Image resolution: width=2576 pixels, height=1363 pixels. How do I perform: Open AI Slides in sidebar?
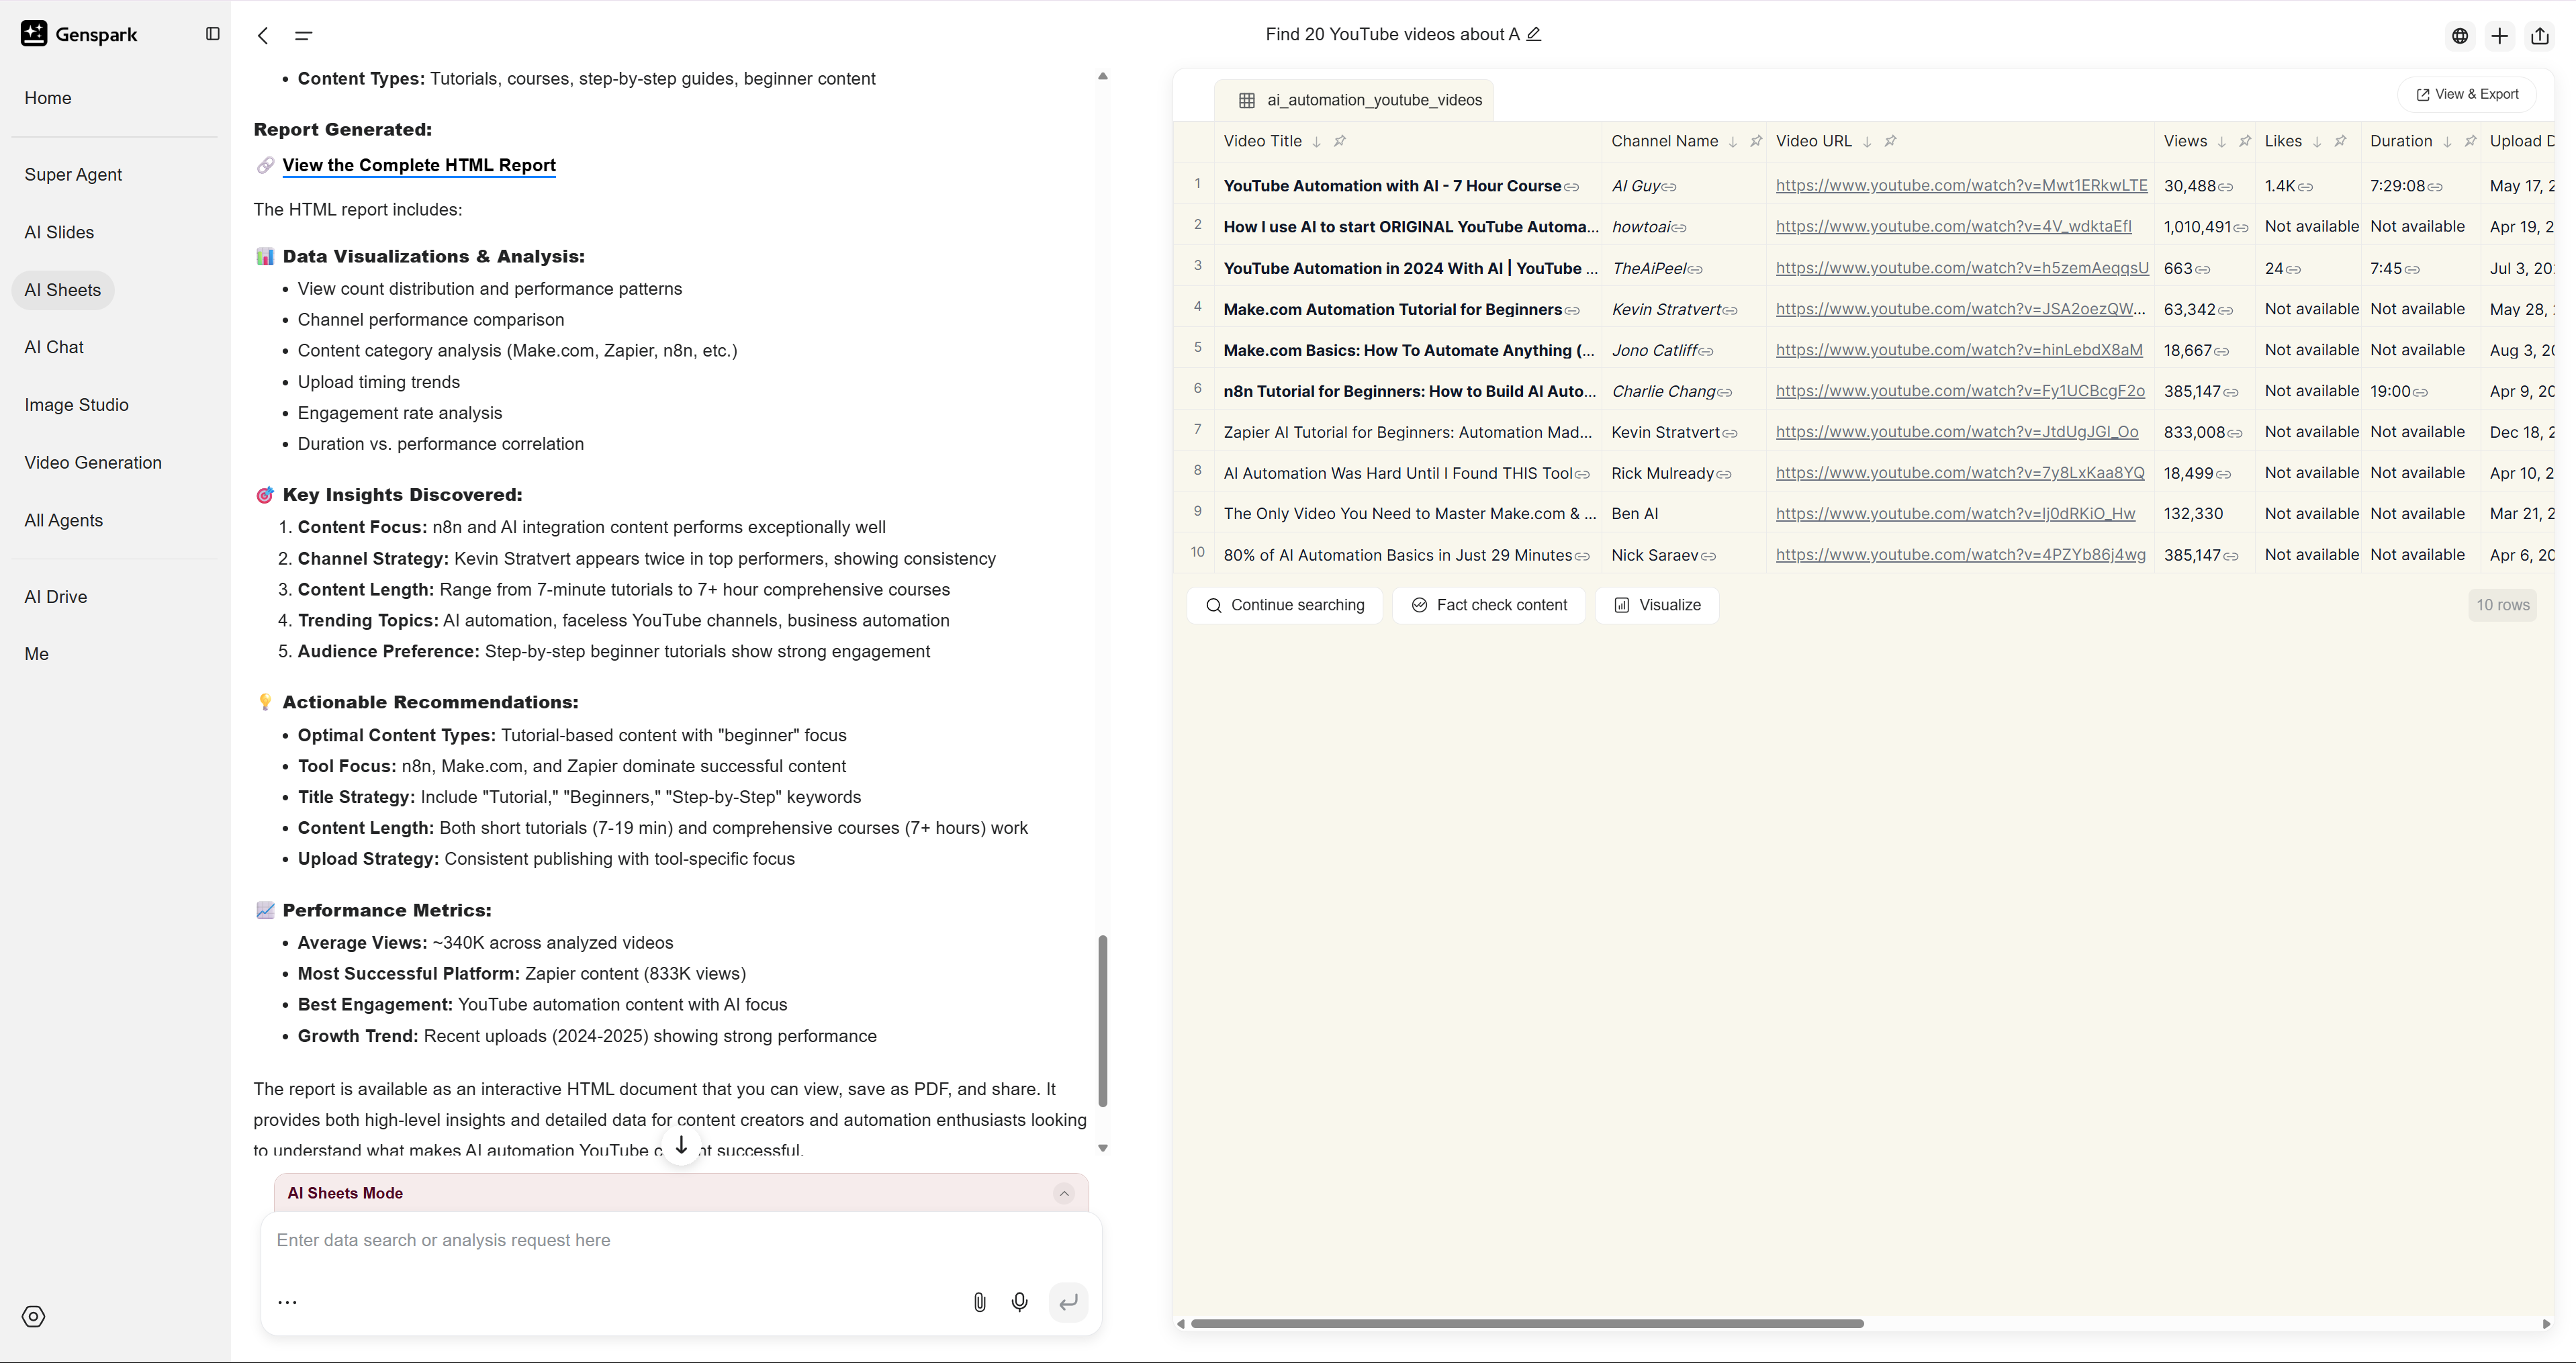click(59, 232)
